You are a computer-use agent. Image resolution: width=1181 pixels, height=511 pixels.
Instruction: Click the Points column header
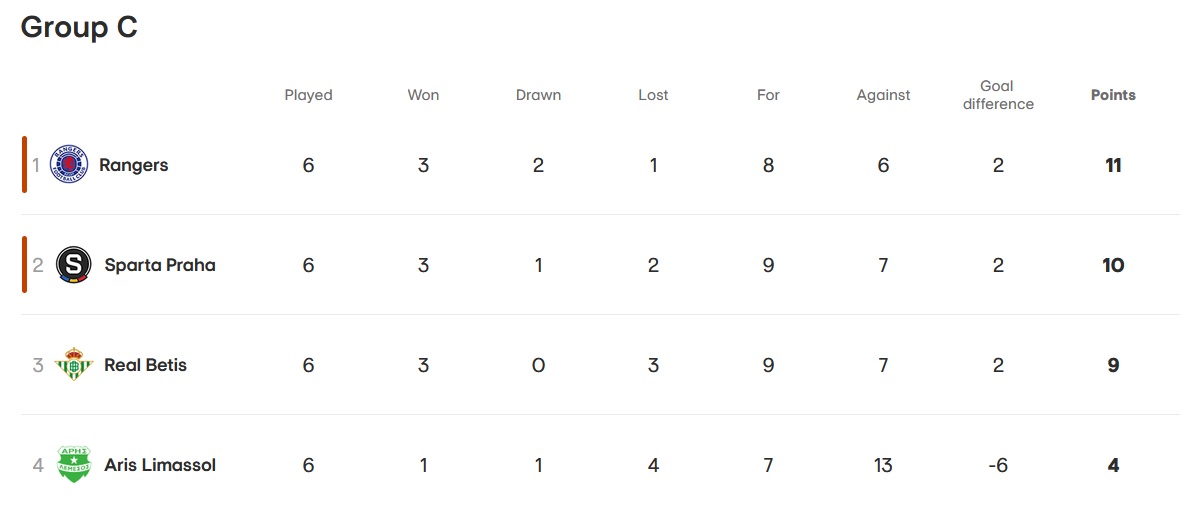pos(1113,95)
